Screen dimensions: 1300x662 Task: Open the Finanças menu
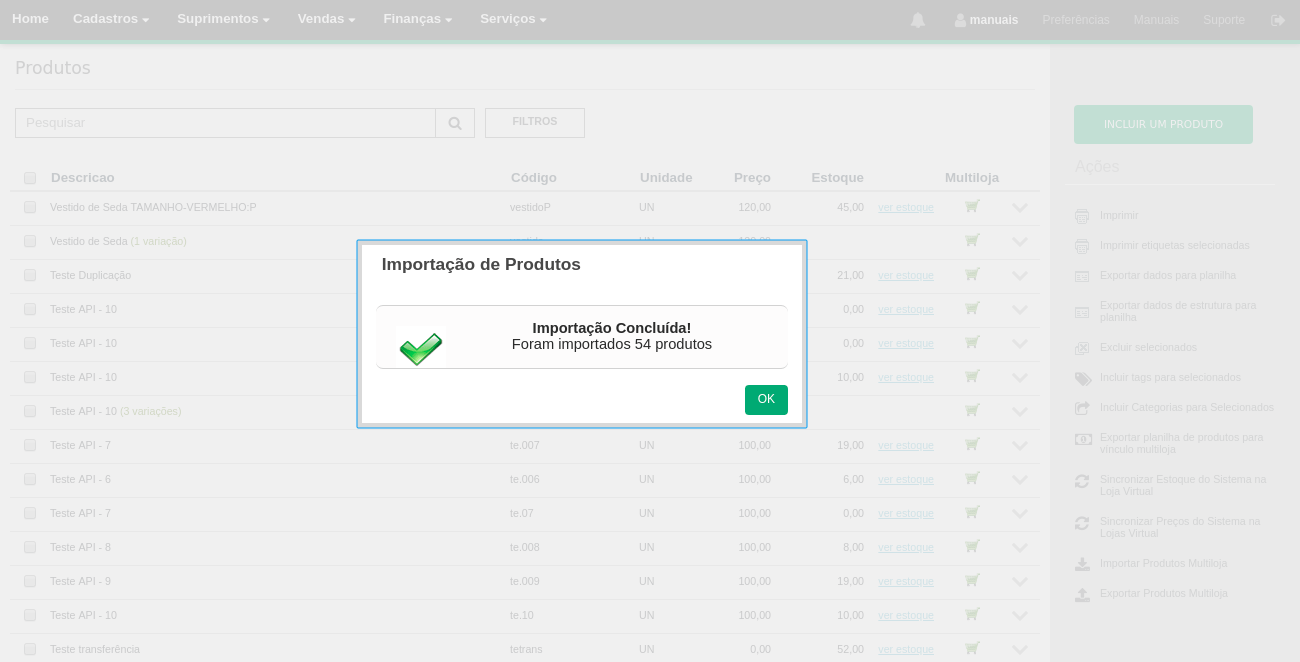(x=417, y=19)
